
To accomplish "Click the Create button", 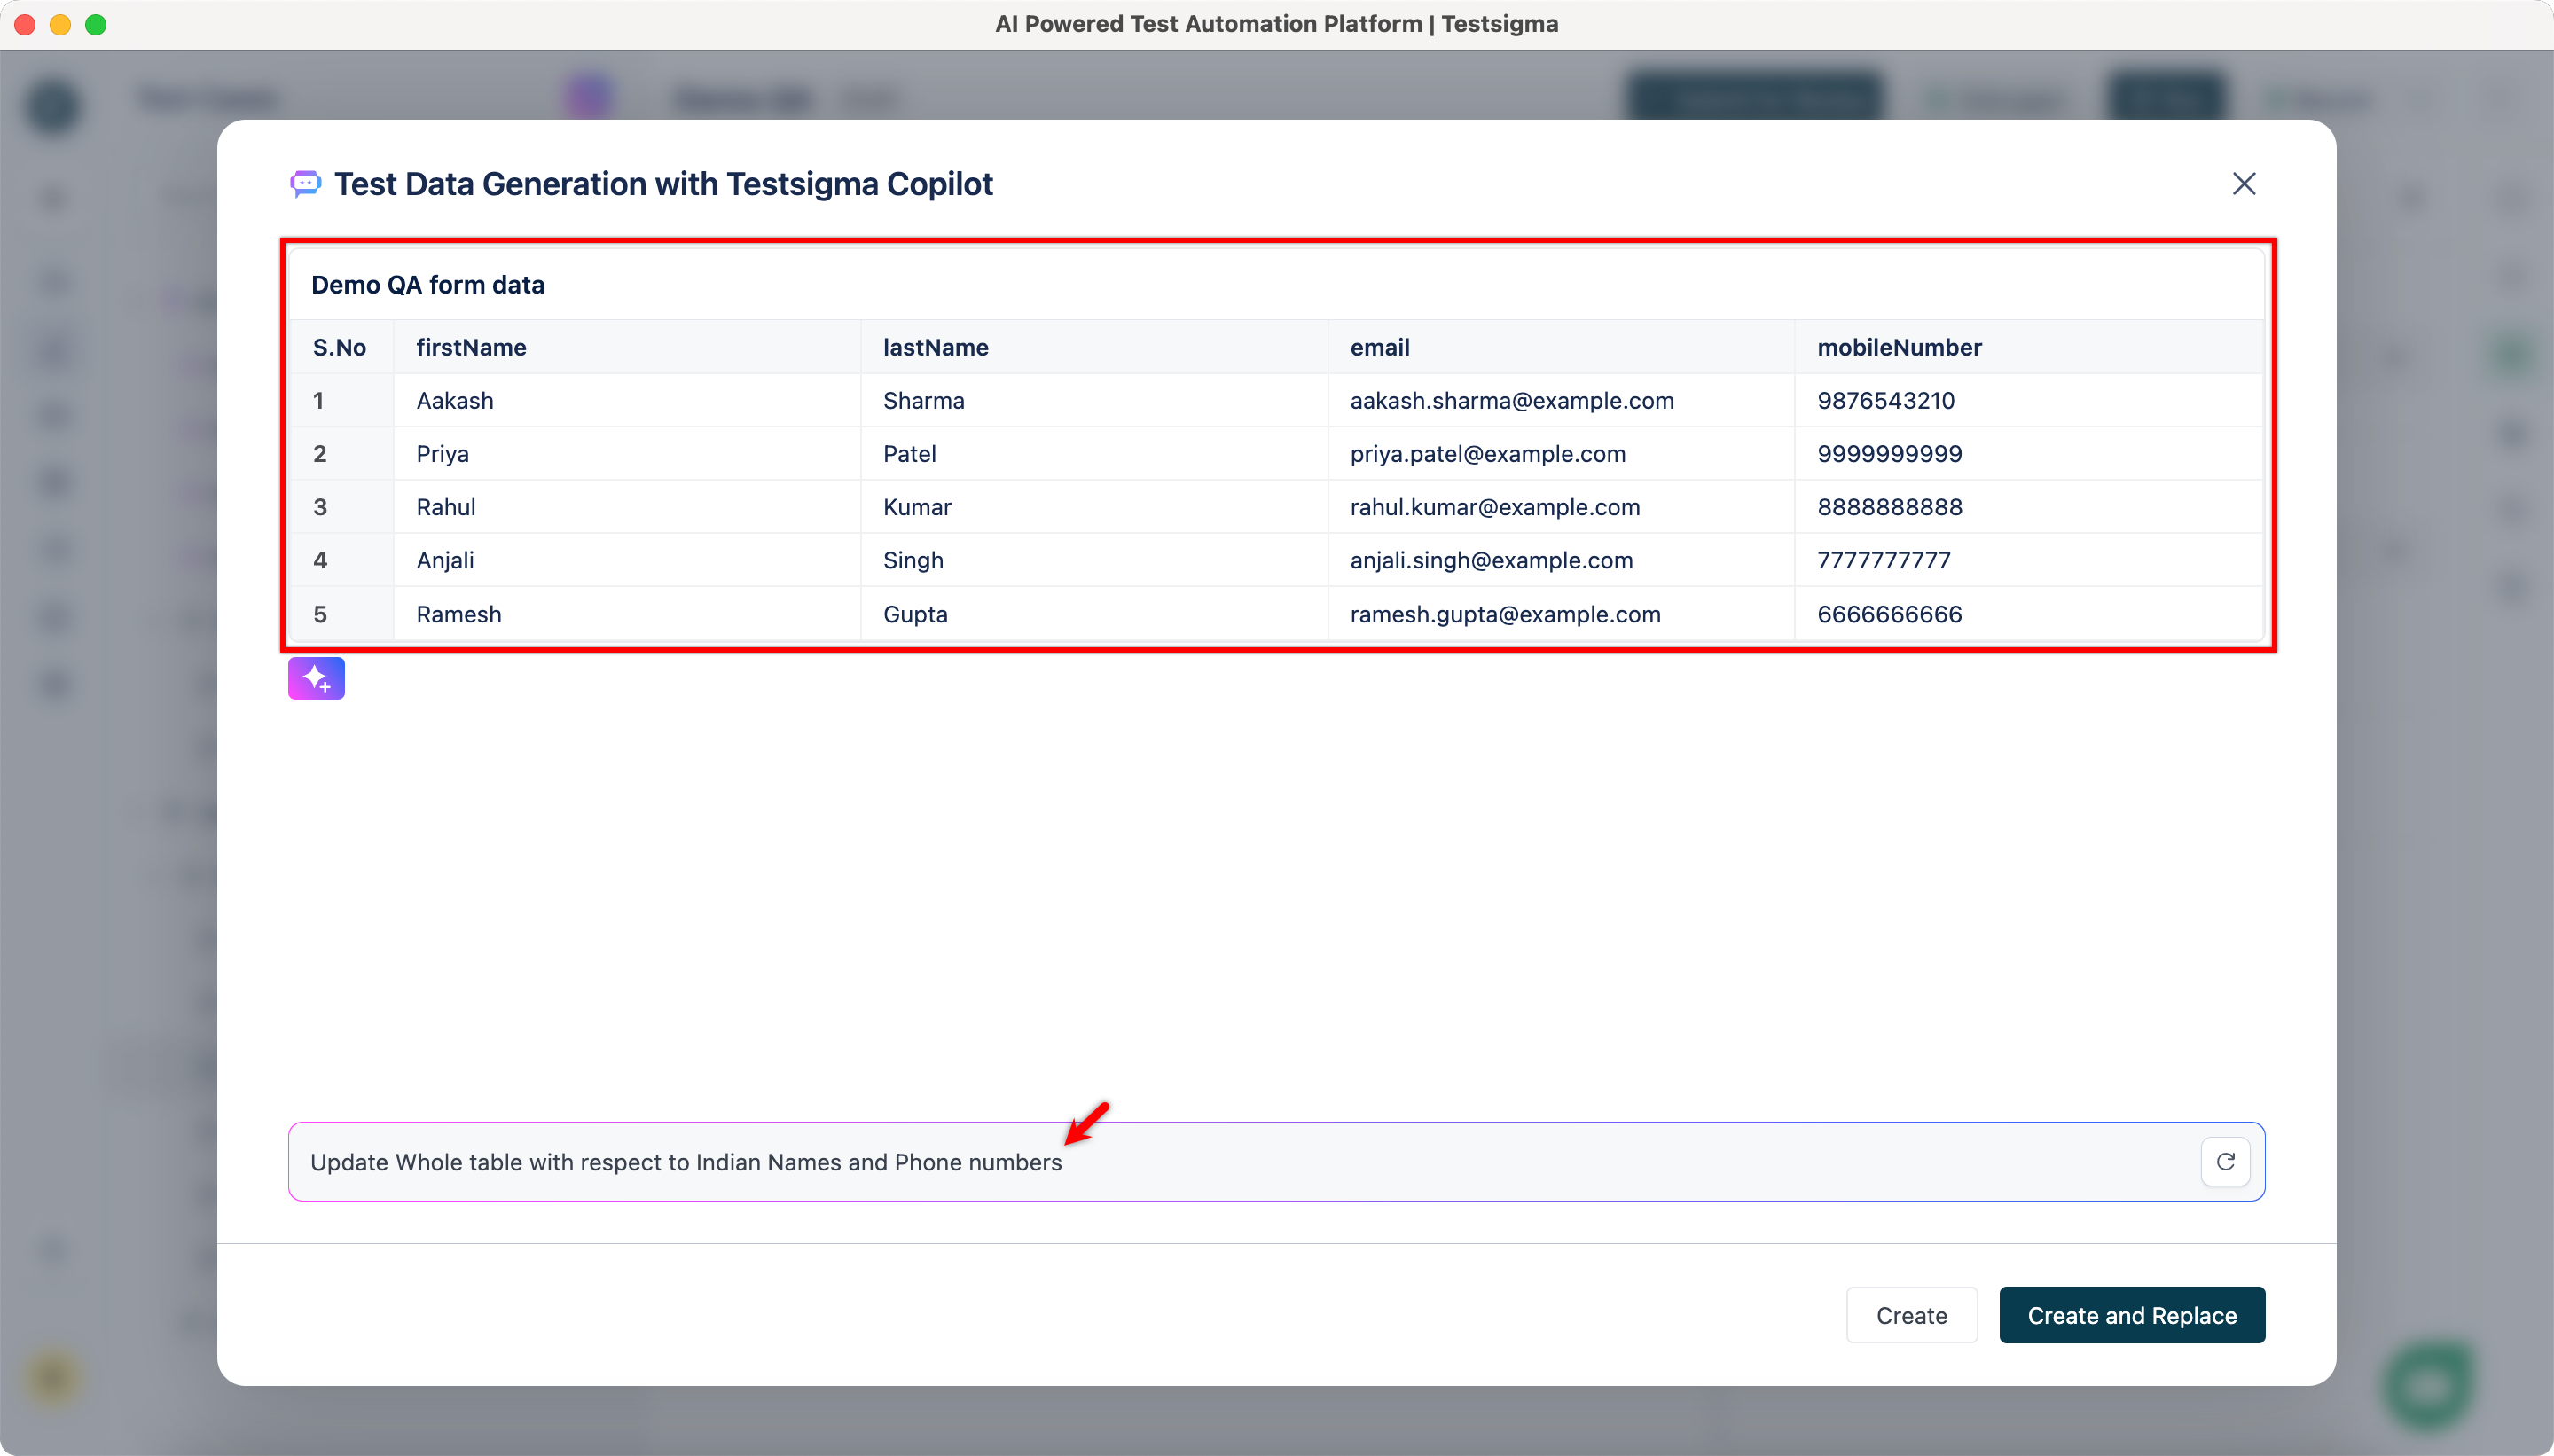I will pos(1911,1315).
